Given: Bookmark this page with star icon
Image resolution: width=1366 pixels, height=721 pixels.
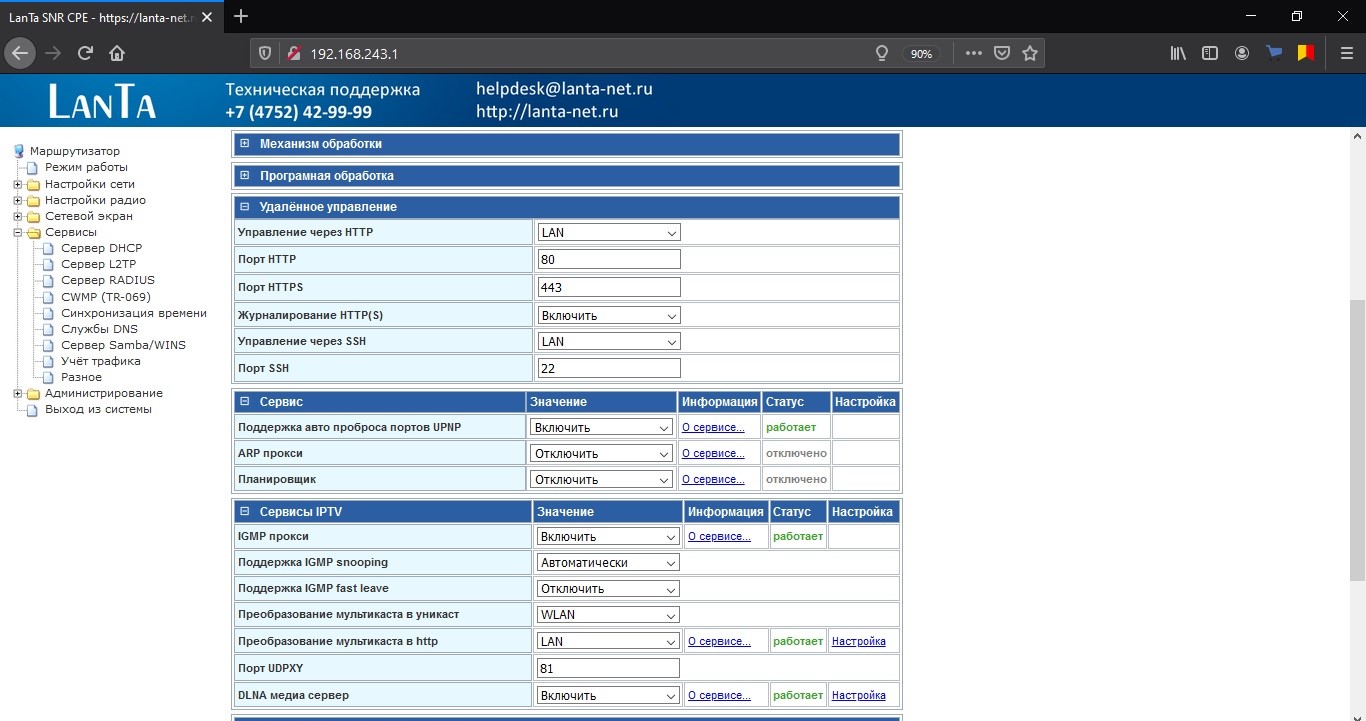Looking at the screenshot, I should [x=1030, y=54].
